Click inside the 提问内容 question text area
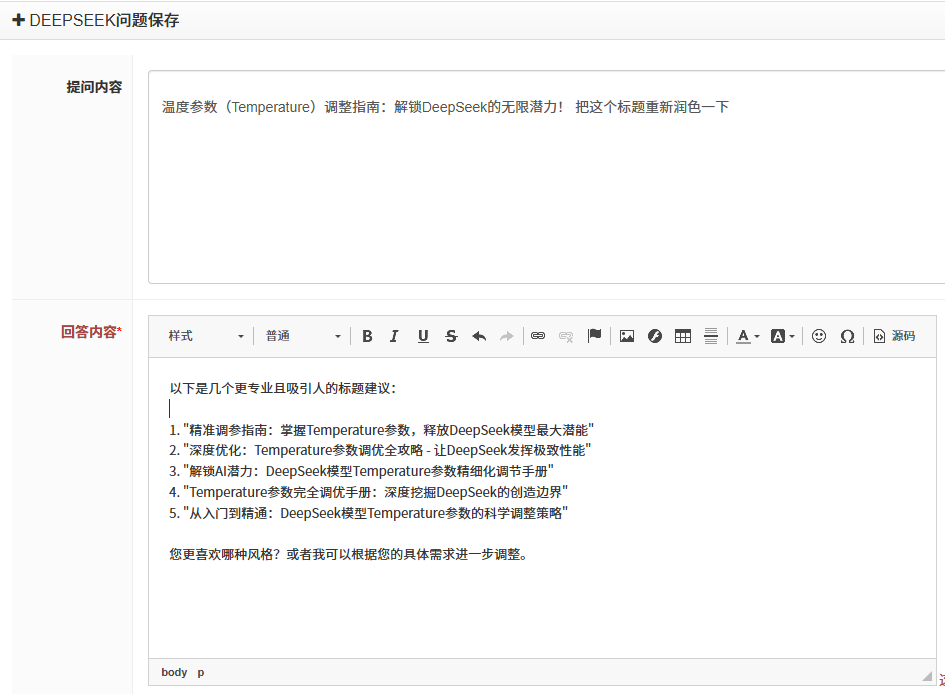Viewport: 945px width, 694px height. pos(546,177)
